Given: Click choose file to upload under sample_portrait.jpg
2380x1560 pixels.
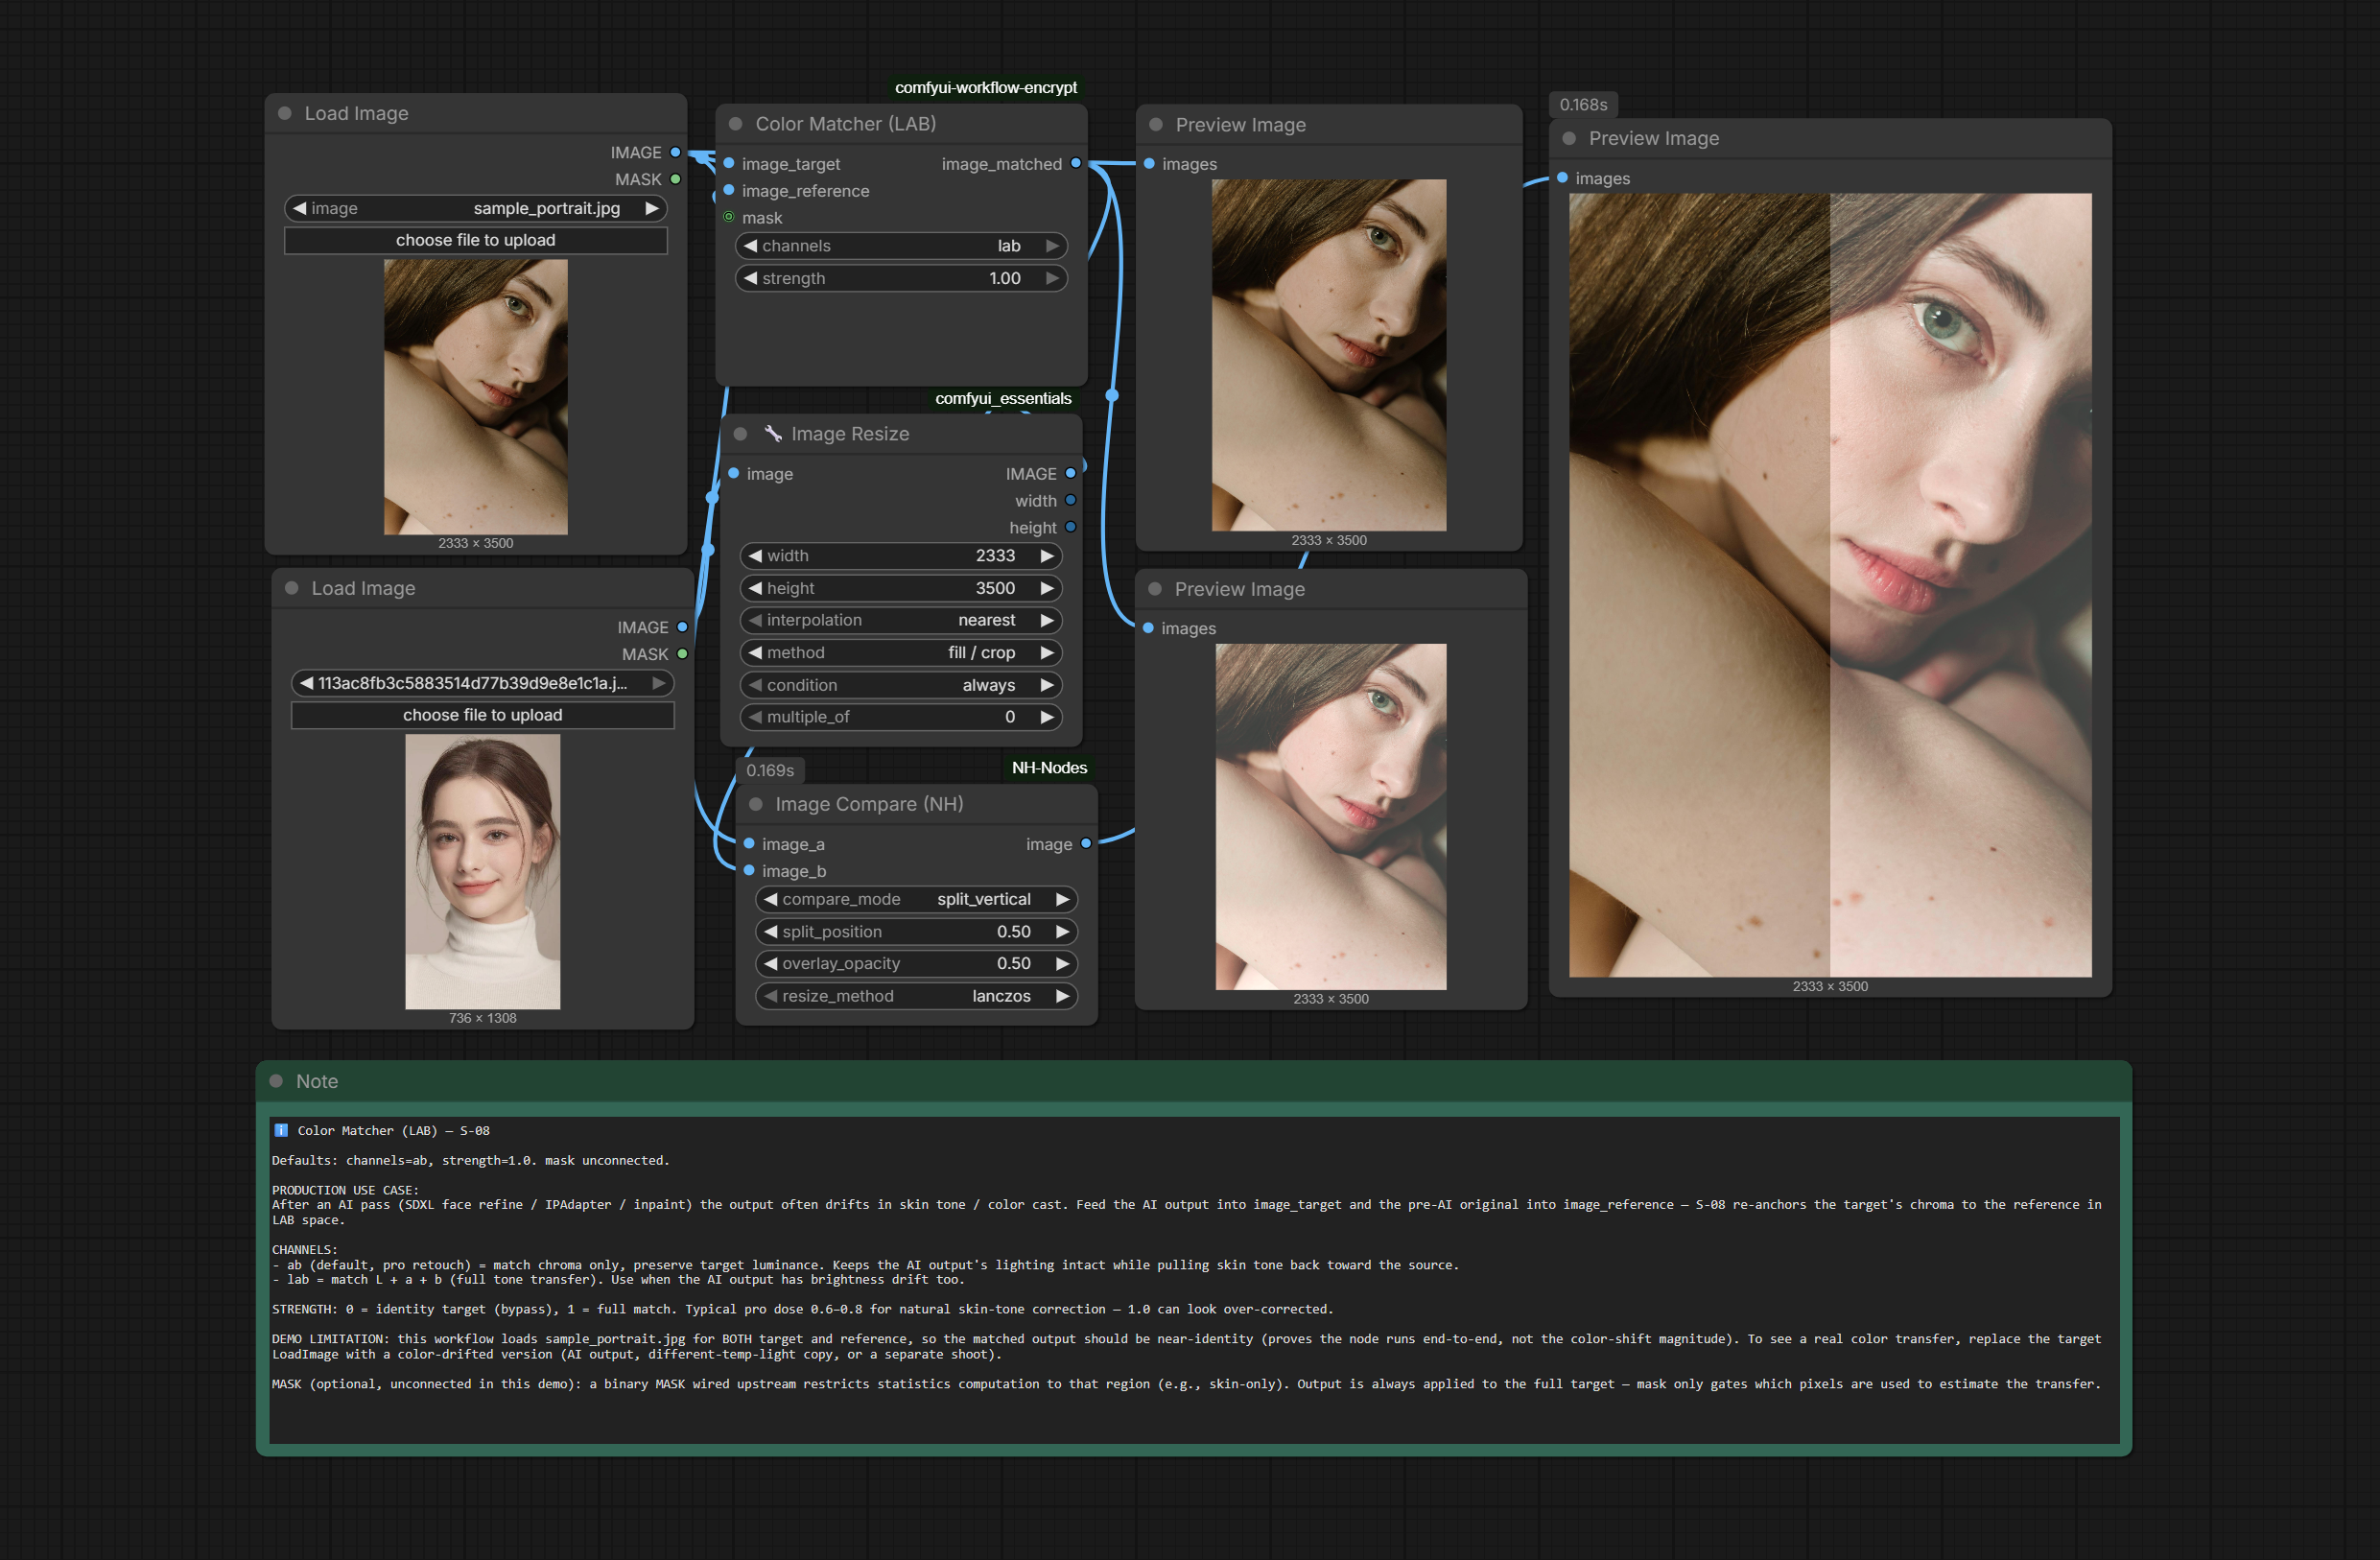Looking at the screenshot, I should point(476,240).
